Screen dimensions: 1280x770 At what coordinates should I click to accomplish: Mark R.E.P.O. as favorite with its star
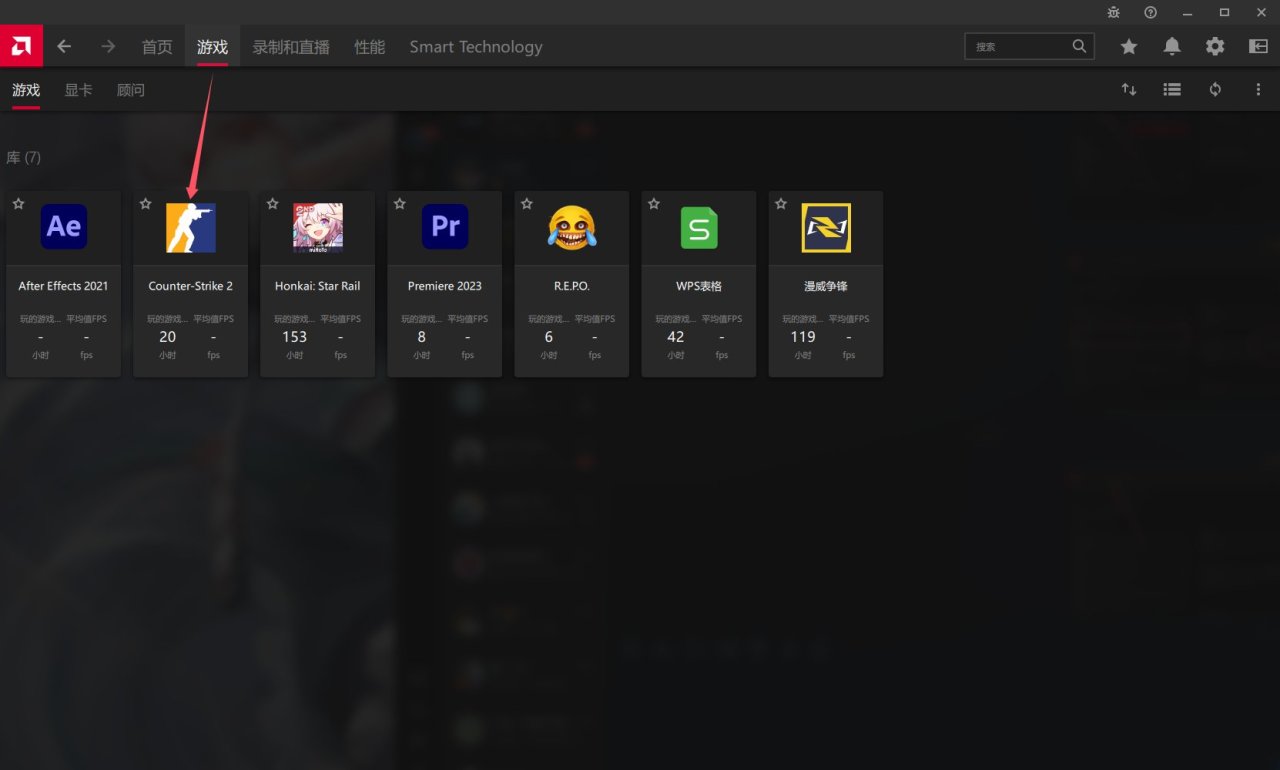click(x=526, y=204)
